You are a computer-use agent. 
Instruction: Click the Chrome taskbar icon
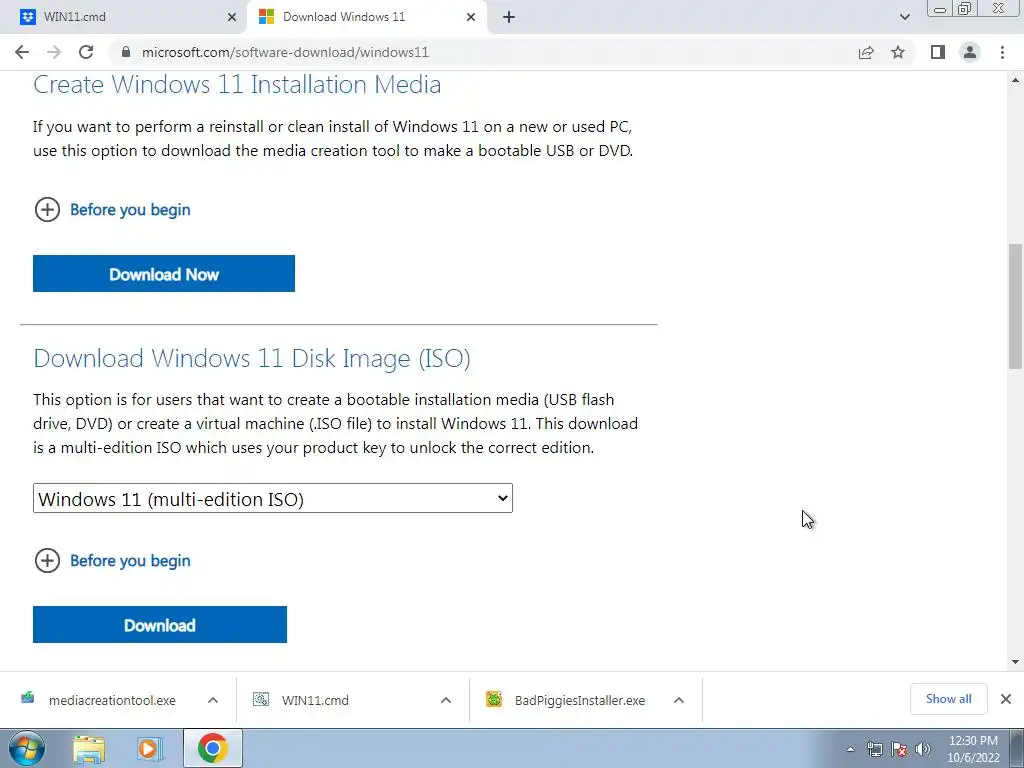212,748
